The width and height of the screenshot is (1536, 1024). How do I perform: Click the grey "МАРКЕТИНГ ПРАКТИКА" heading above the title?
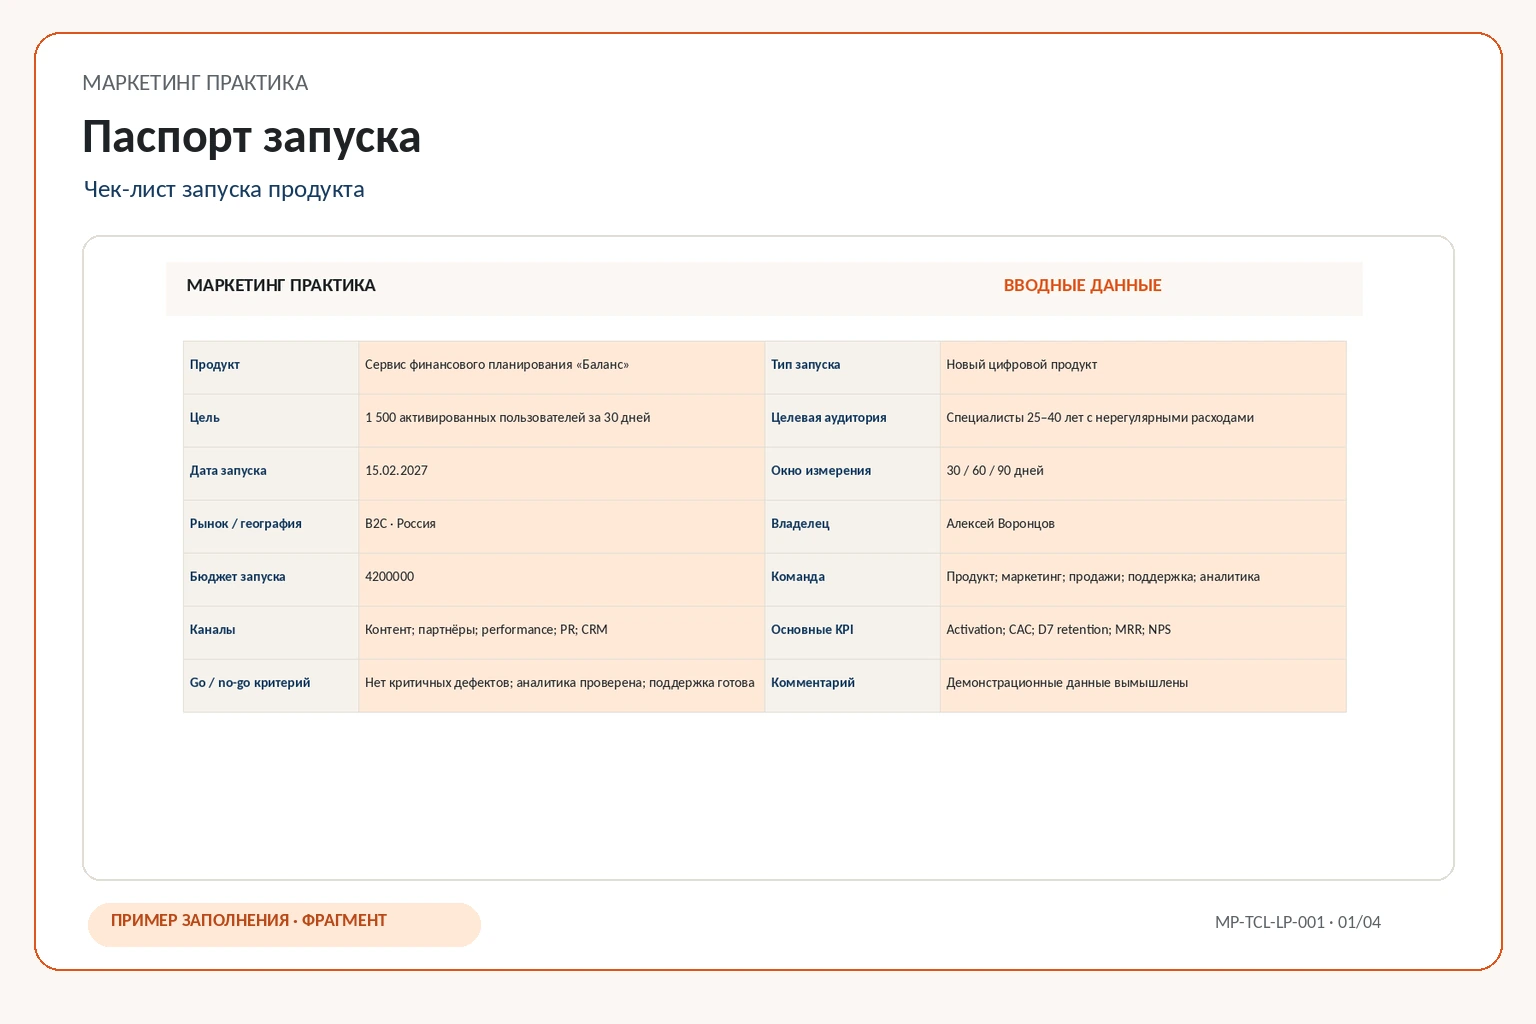pyautogui.click(x=195, y=83)
